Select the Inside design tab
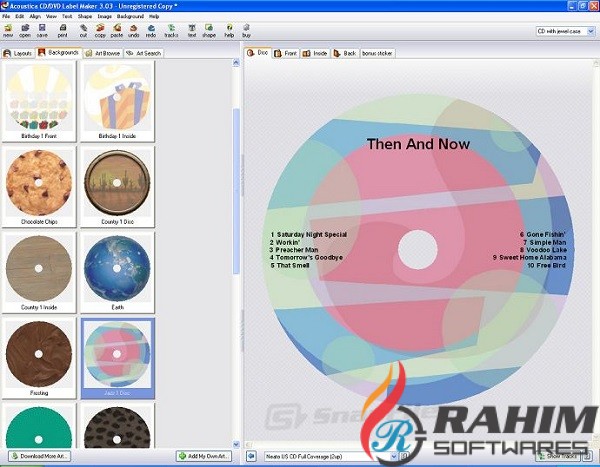 (x=315, y=53)
